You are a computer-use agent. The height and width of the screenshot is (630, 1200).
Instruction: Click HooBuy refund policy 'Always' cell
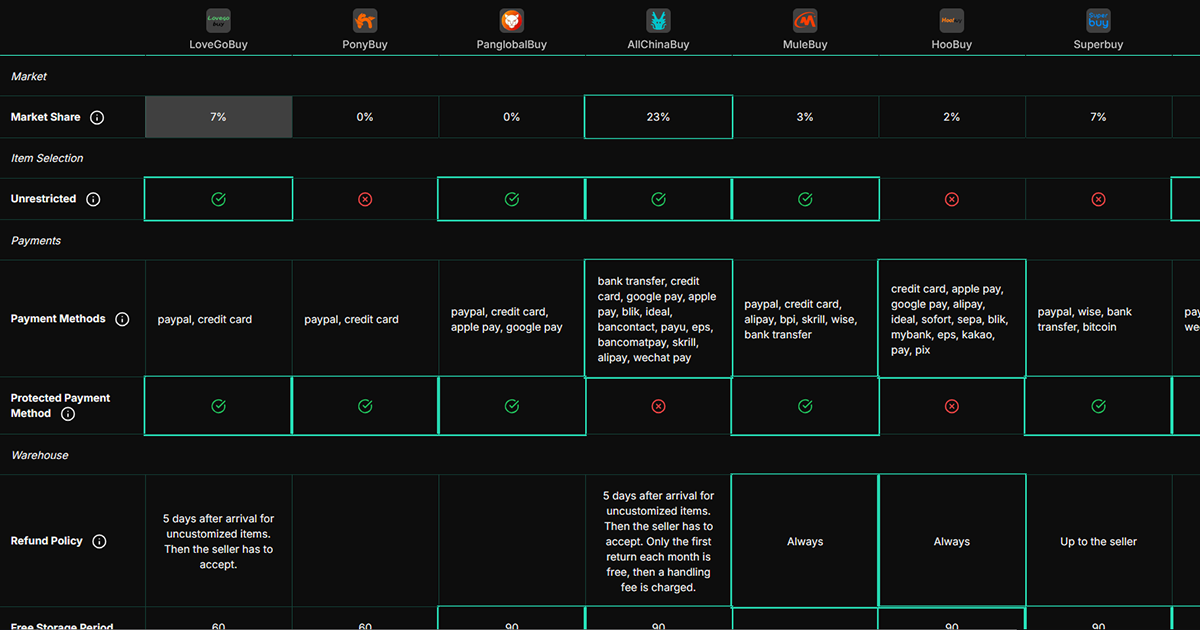951,541
